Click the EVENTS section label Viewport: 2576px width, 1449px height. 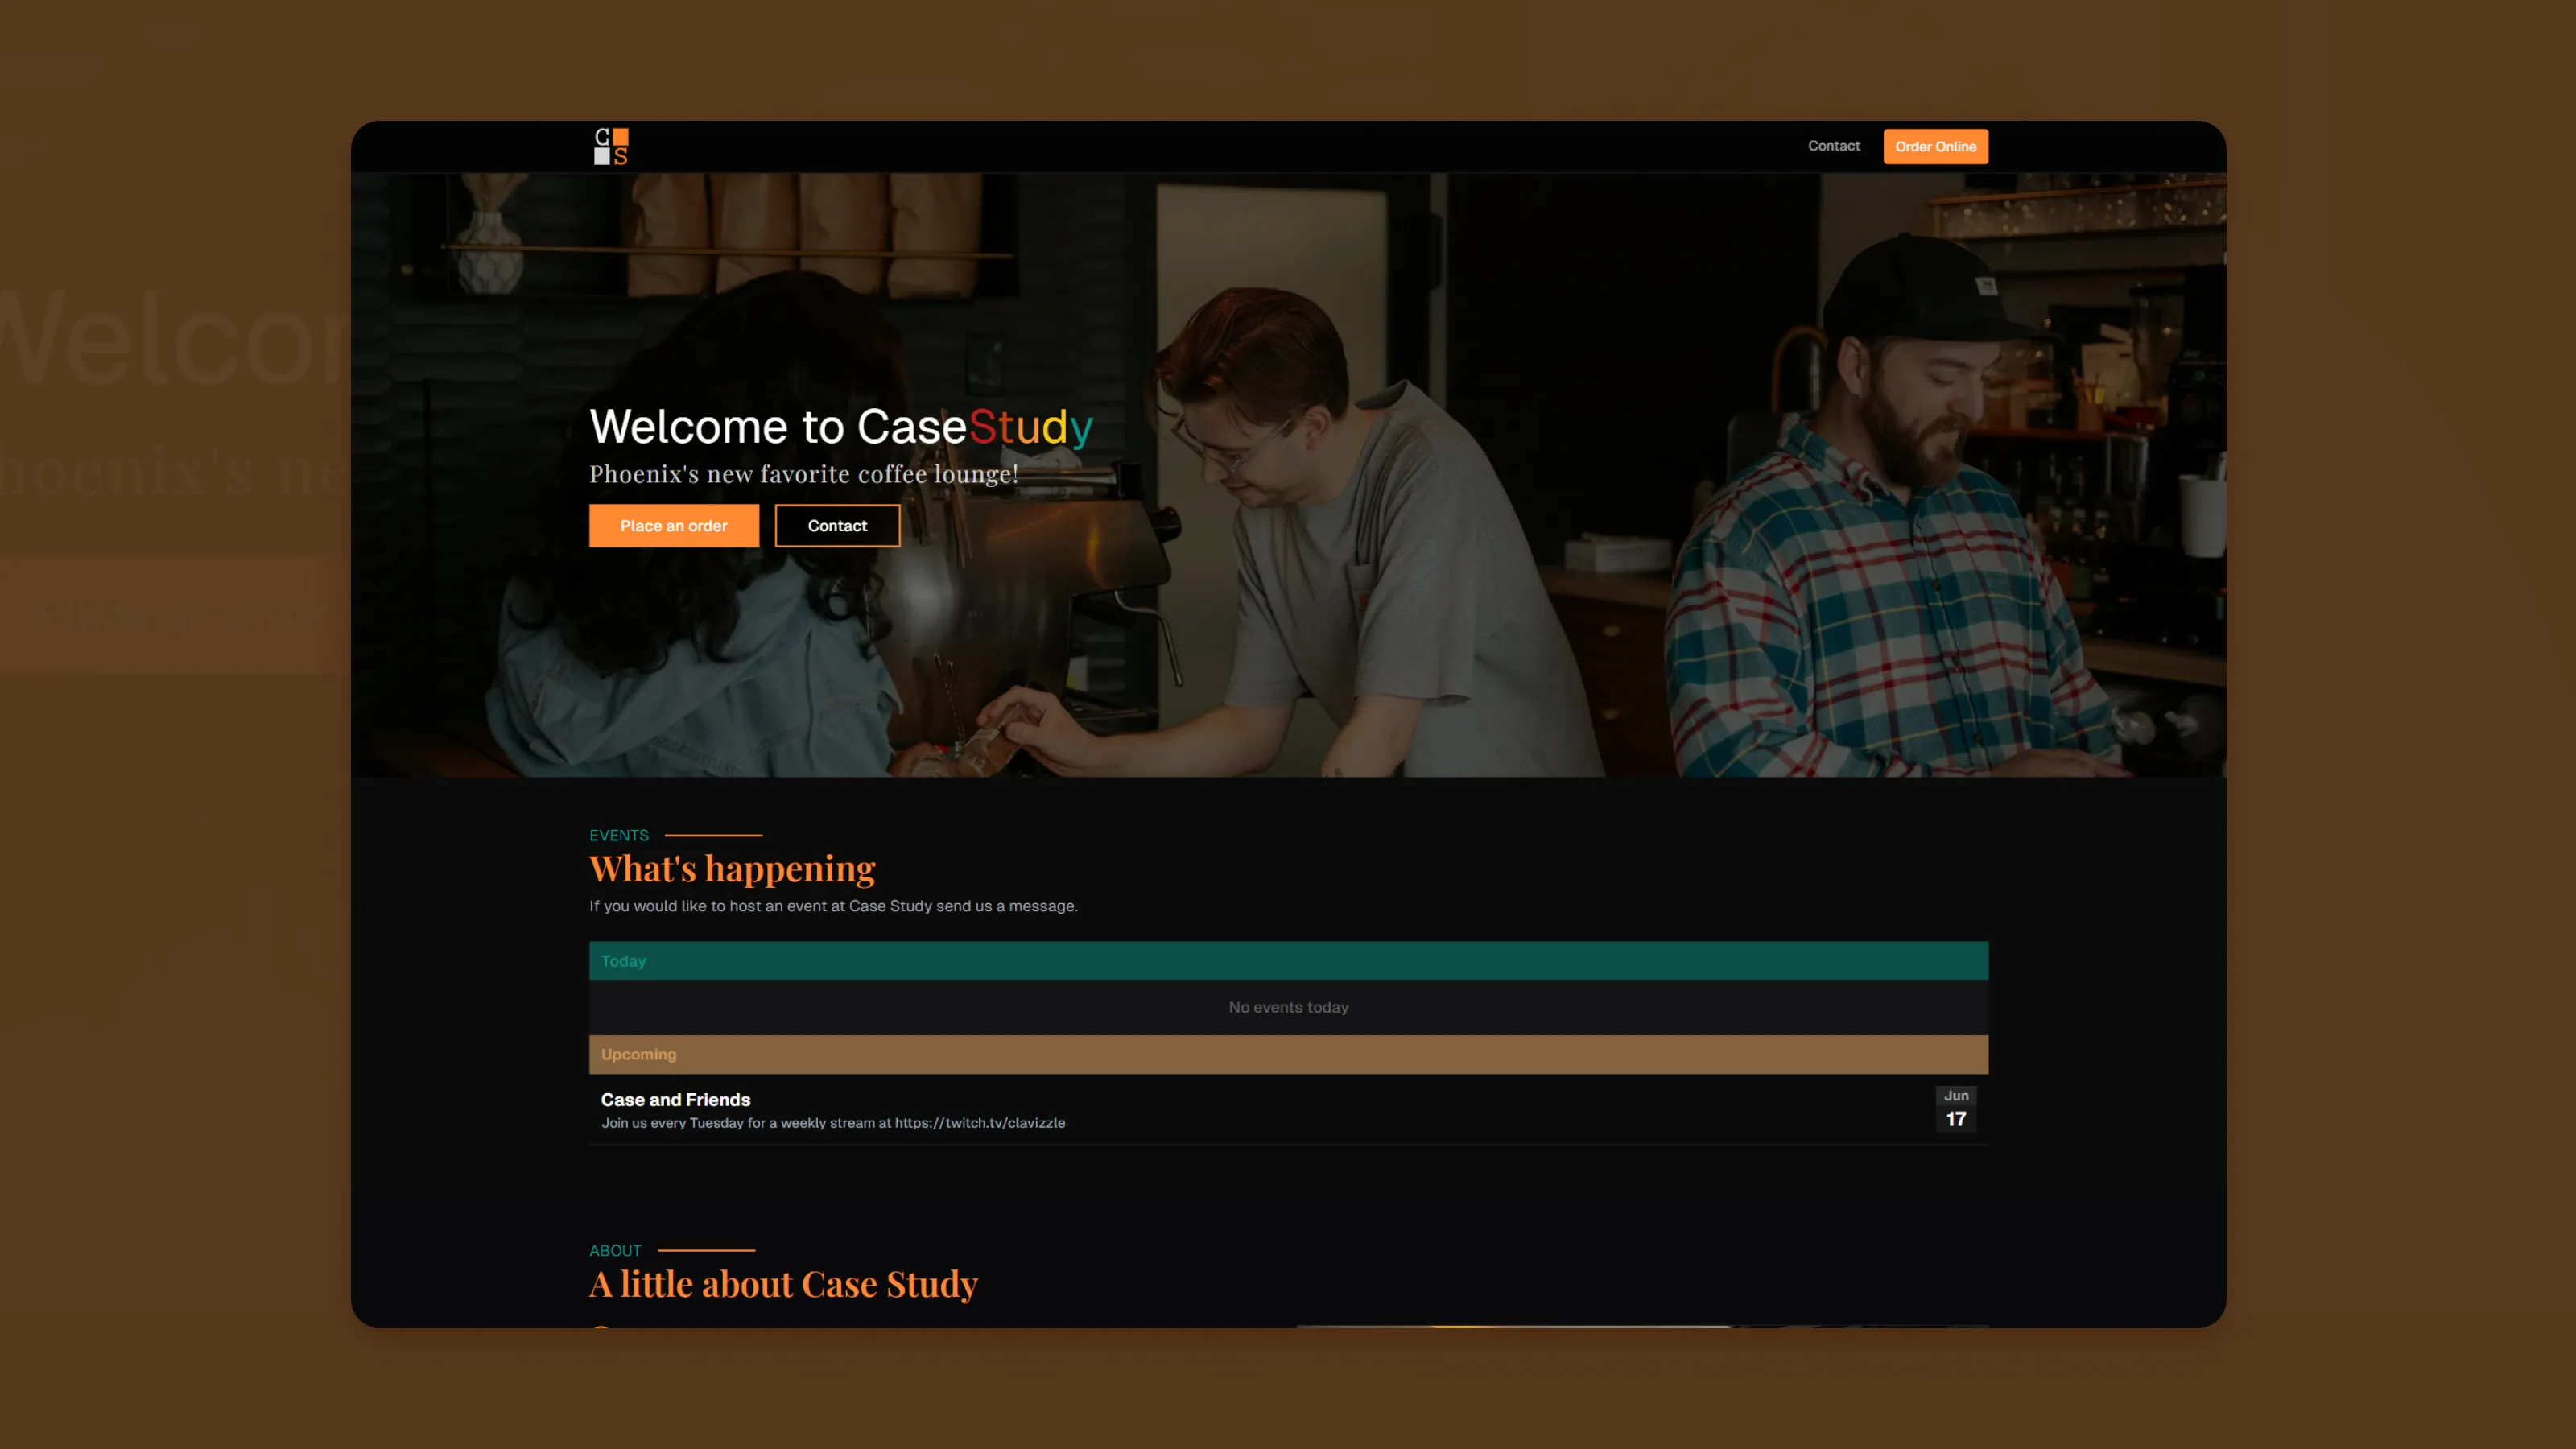click(x=618, y=835)
